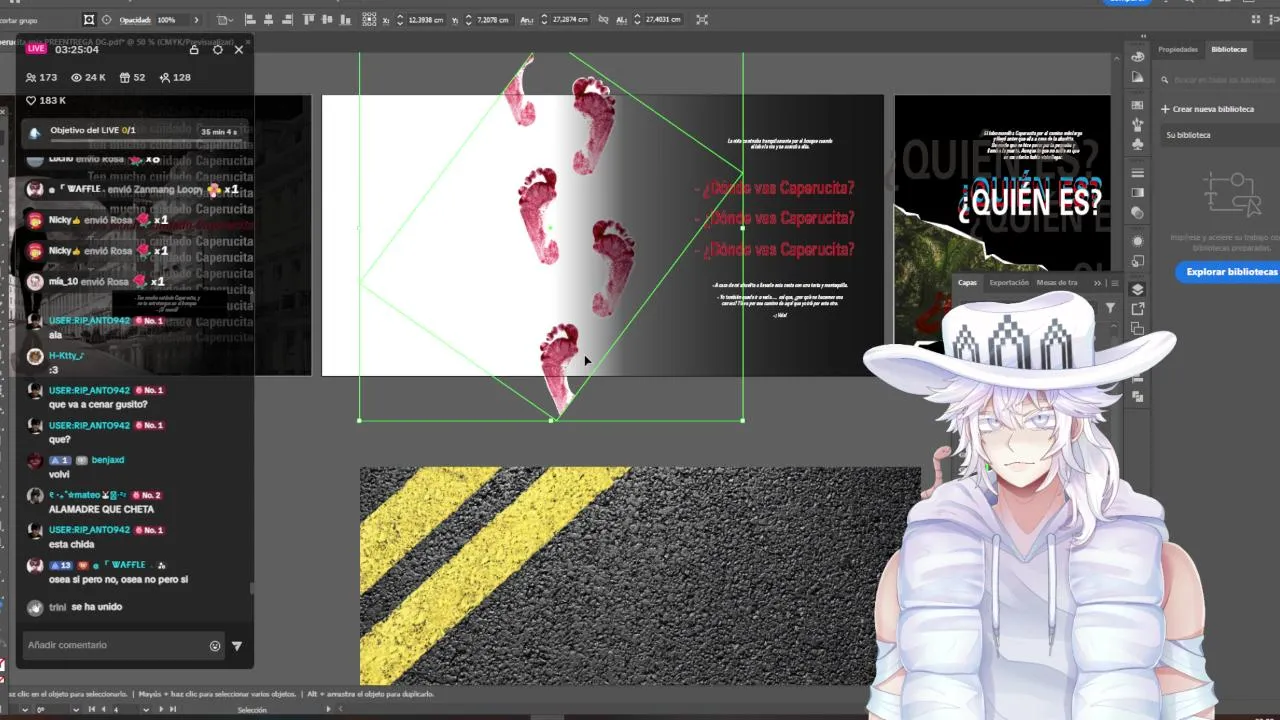Align objects to vertical center
Screen dimensions: 1280x720
[x=327, y=20]
